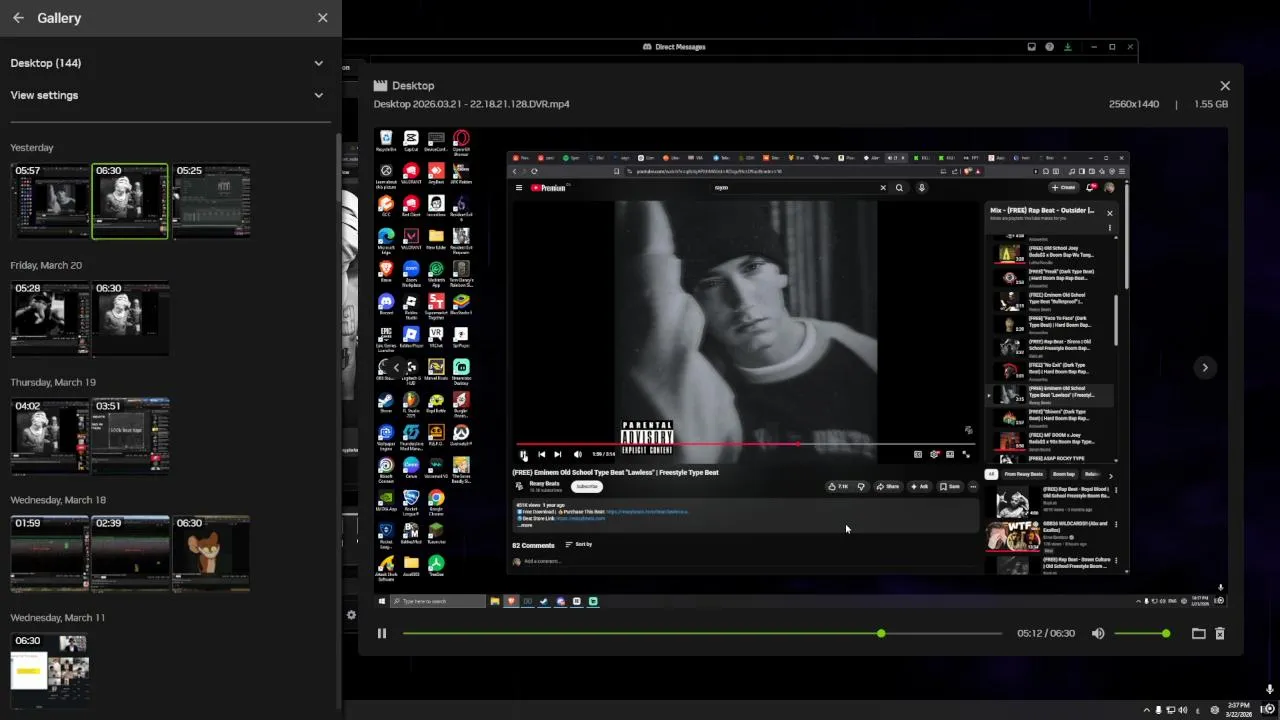Open Yesterday's 05:25 recording thumbnail
This screenshot has height=720, width=1280.
[211, 201]
